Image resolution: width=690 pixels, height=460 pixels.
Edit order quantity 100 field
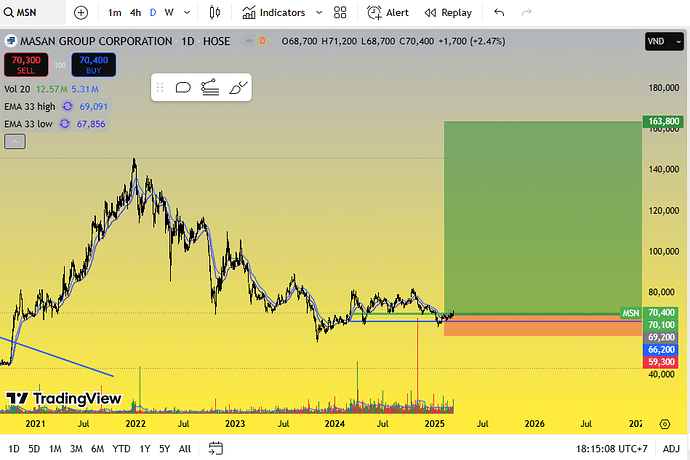tap(60, 65)
